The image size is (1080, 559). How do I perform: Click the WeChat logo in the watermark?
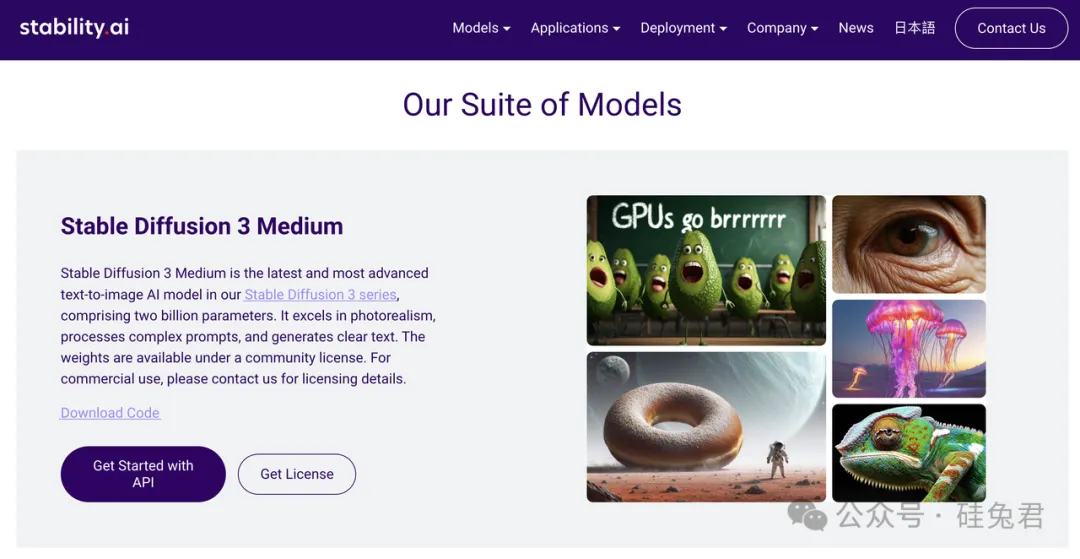pos(807,515)
